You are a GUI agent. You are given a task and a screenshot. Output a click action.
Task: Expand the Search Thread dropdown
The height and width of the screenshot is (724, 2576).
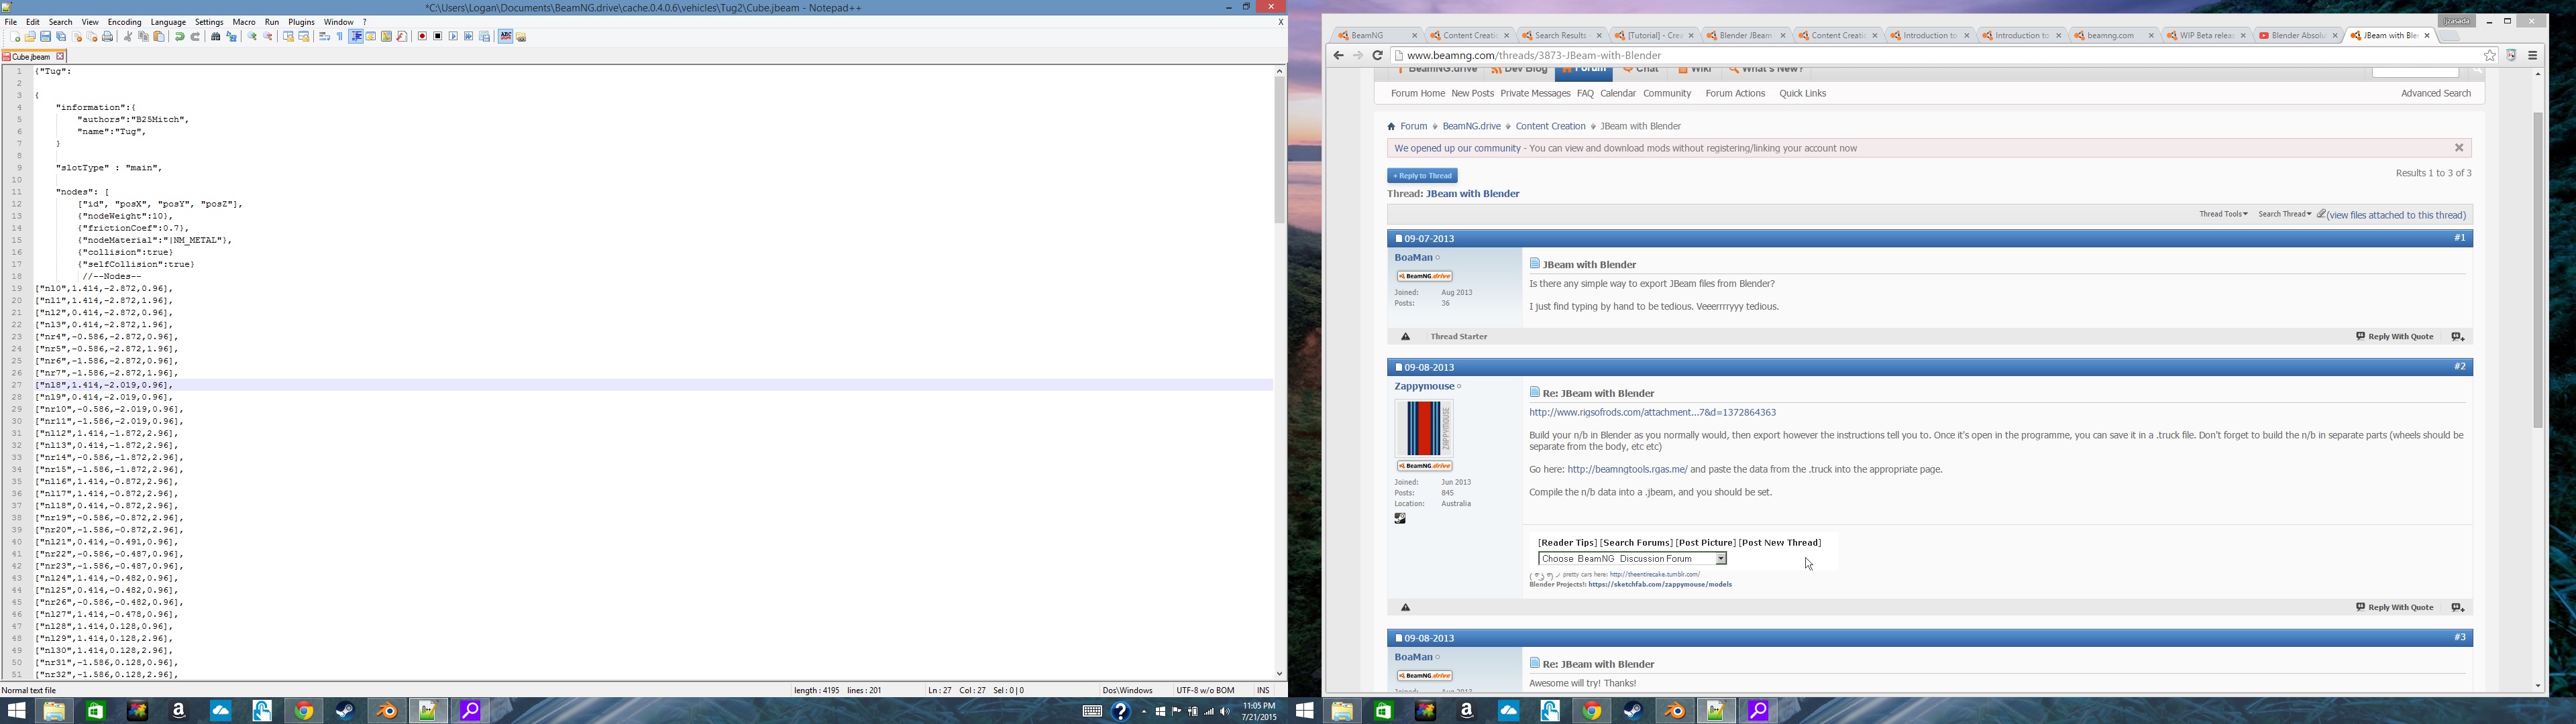(x=2285, y=214)
